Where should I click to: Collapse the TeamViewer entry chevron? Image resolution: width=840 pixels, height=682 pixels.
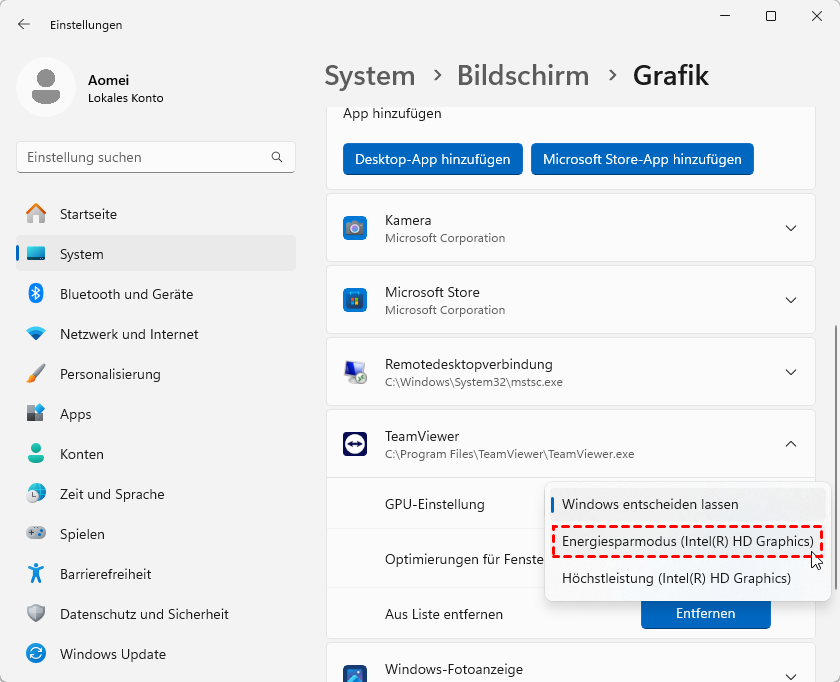(791, 444)
